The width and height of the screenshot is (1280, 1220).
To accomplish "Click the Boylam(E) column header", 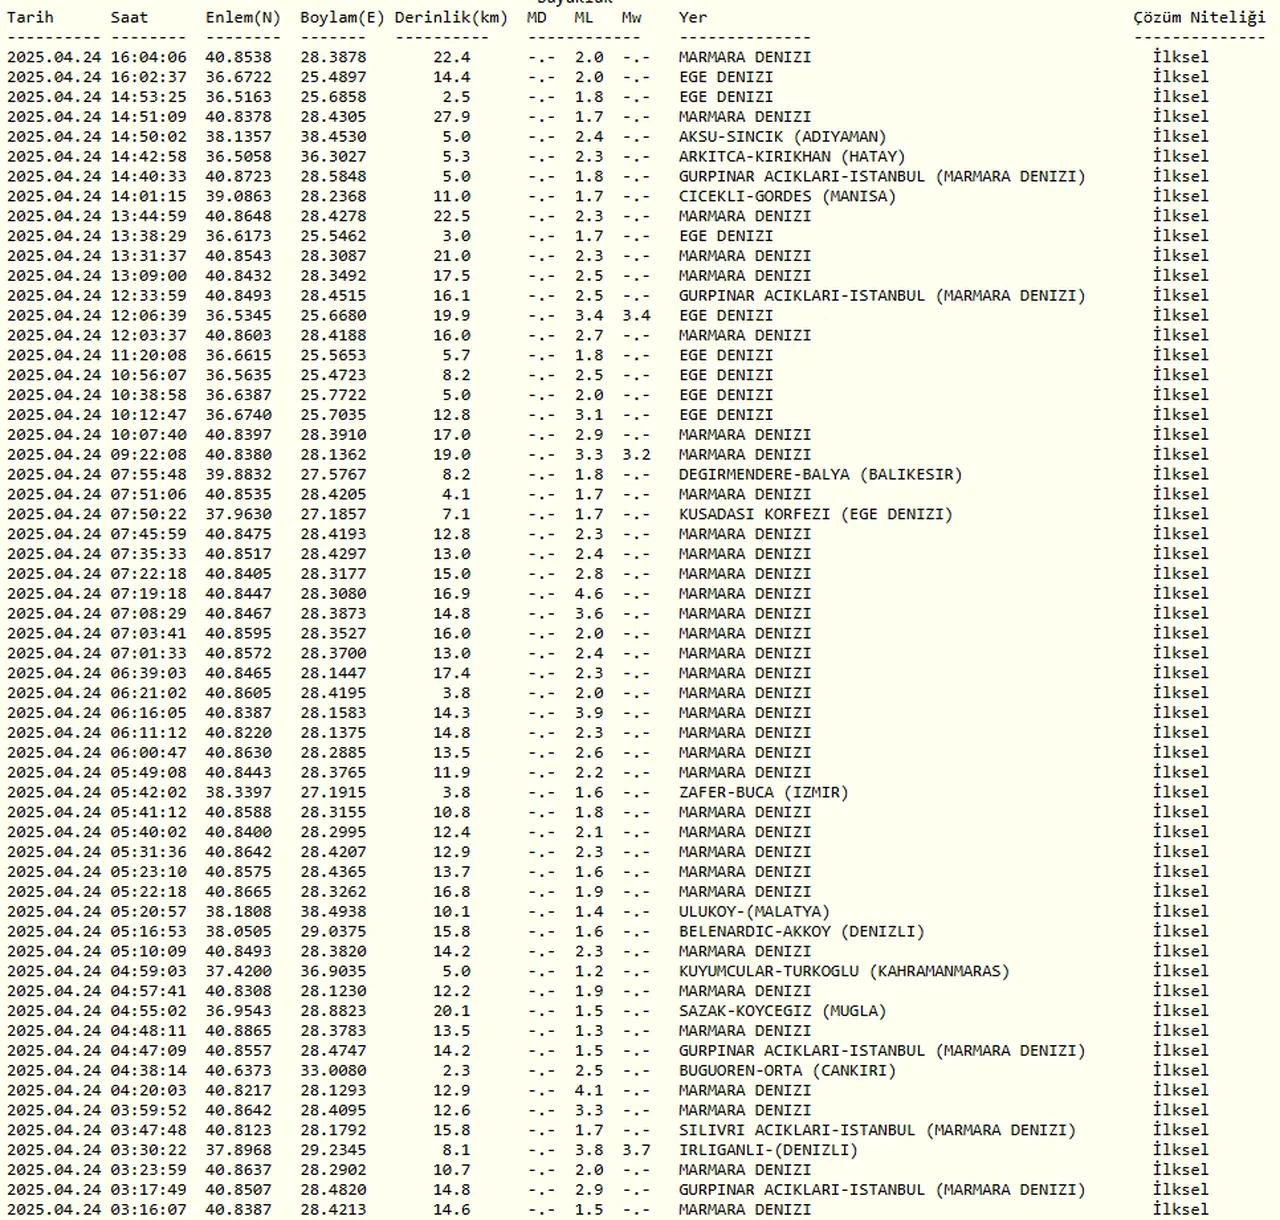I will (x=342, y=17).
